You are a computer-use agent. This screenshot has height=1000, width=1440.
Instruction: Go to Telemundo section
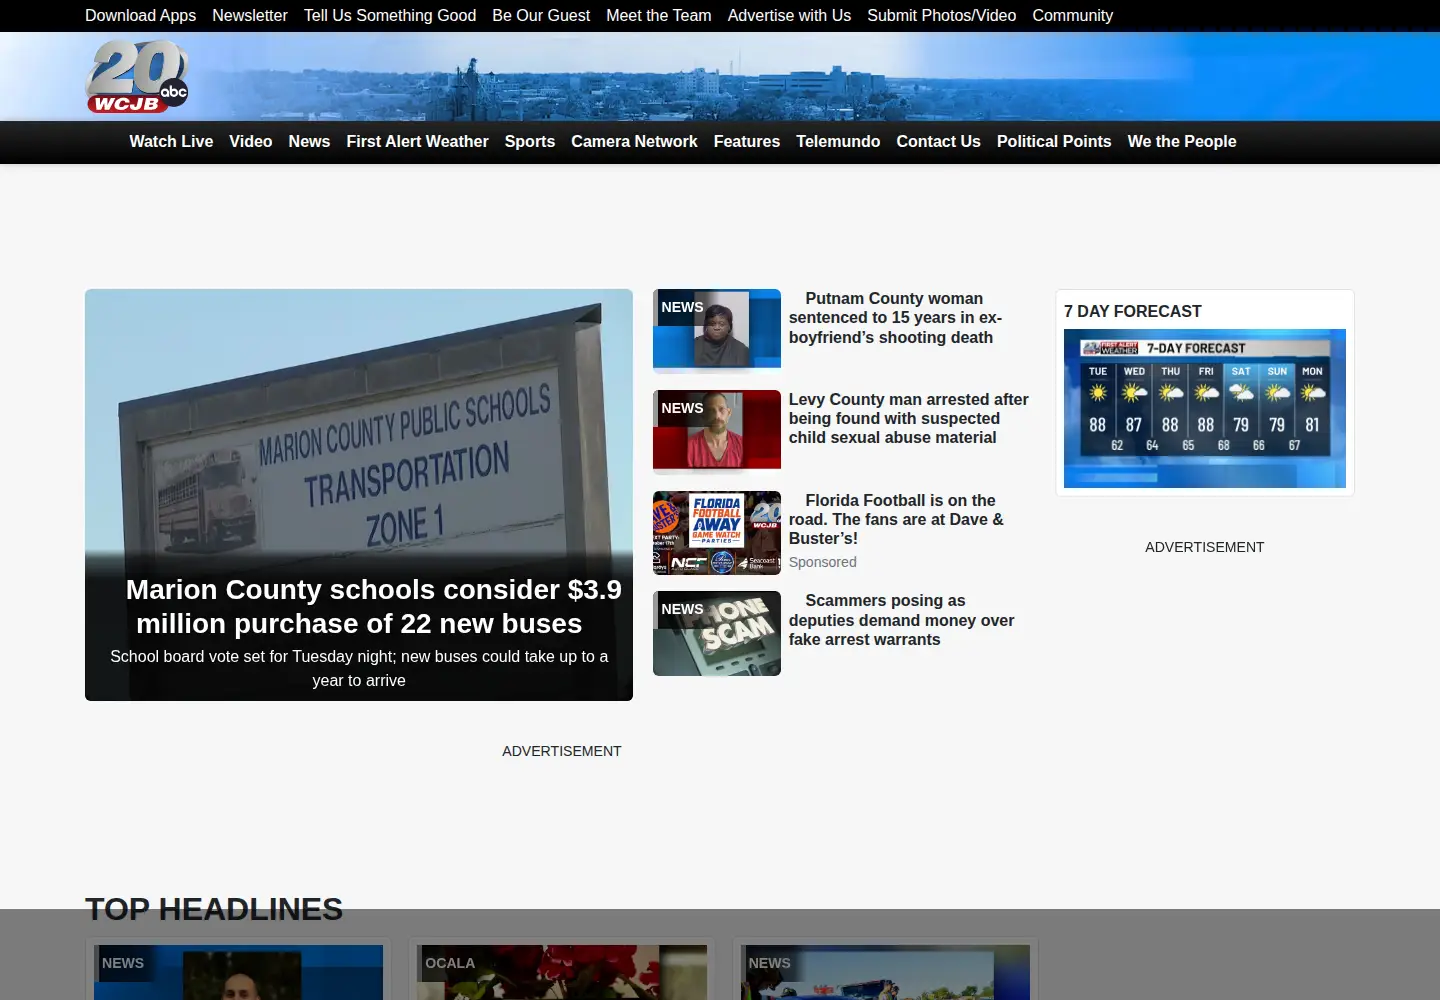(838, 142)
